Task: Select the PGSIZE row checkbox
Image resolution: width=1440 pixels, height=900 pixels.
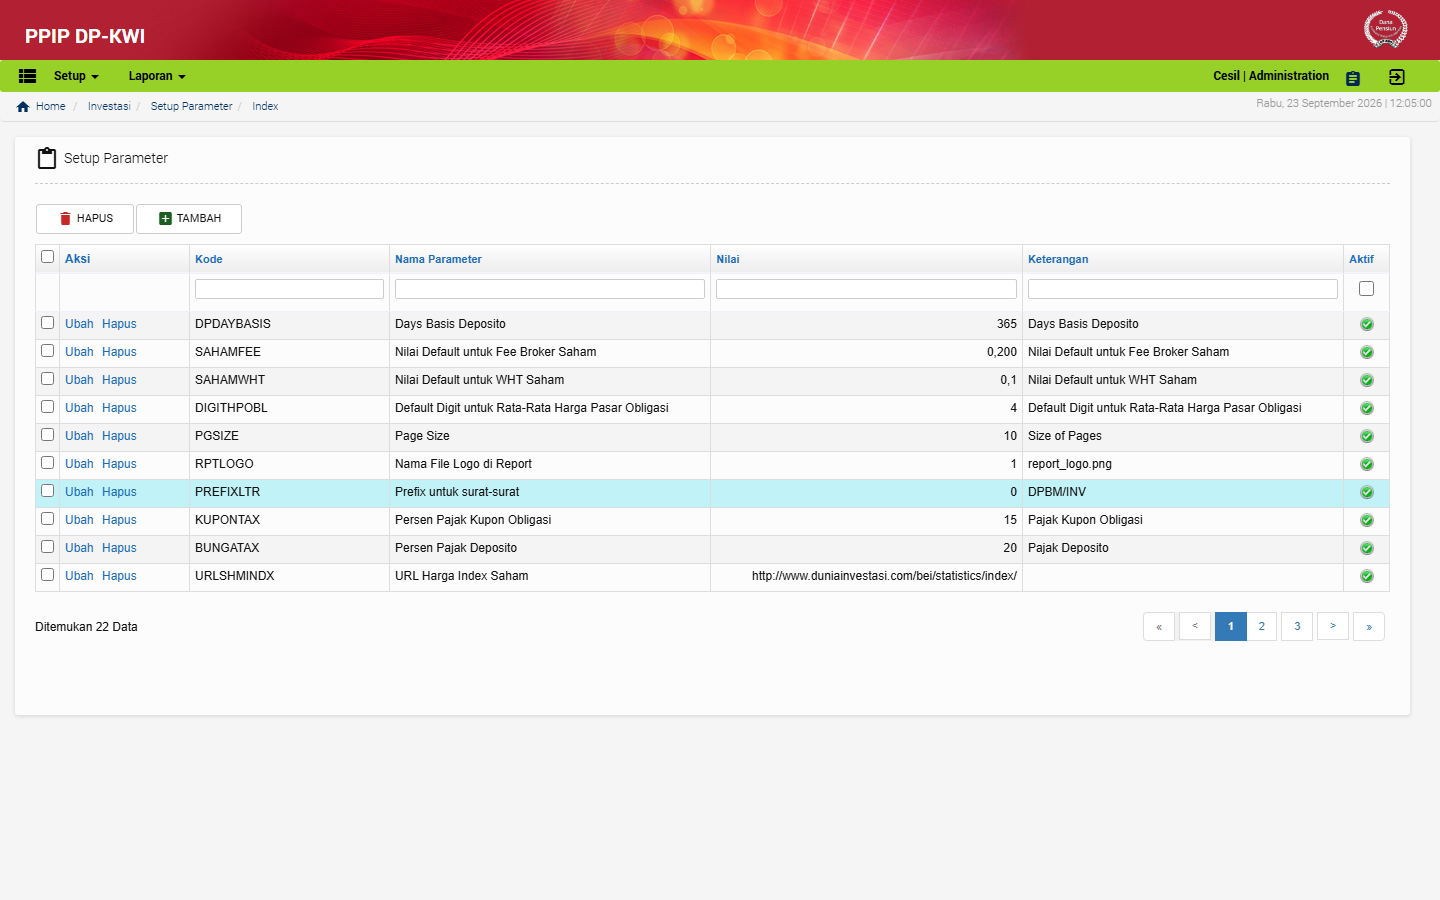Action: coord(47,435)
